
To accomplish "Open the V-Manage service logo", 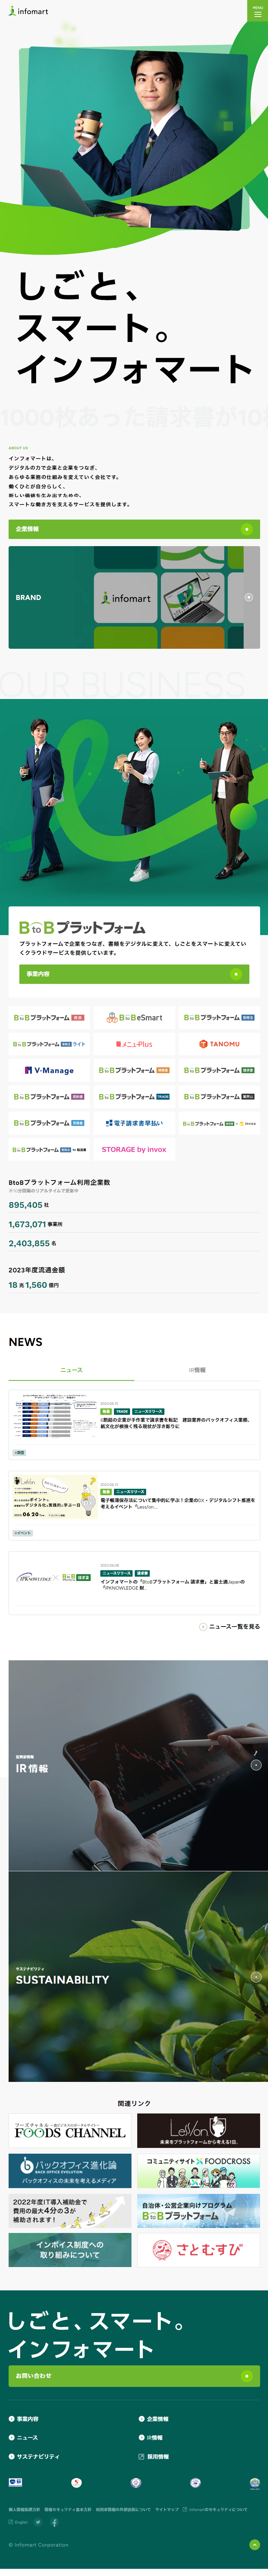I will (x=49, y=1070).
